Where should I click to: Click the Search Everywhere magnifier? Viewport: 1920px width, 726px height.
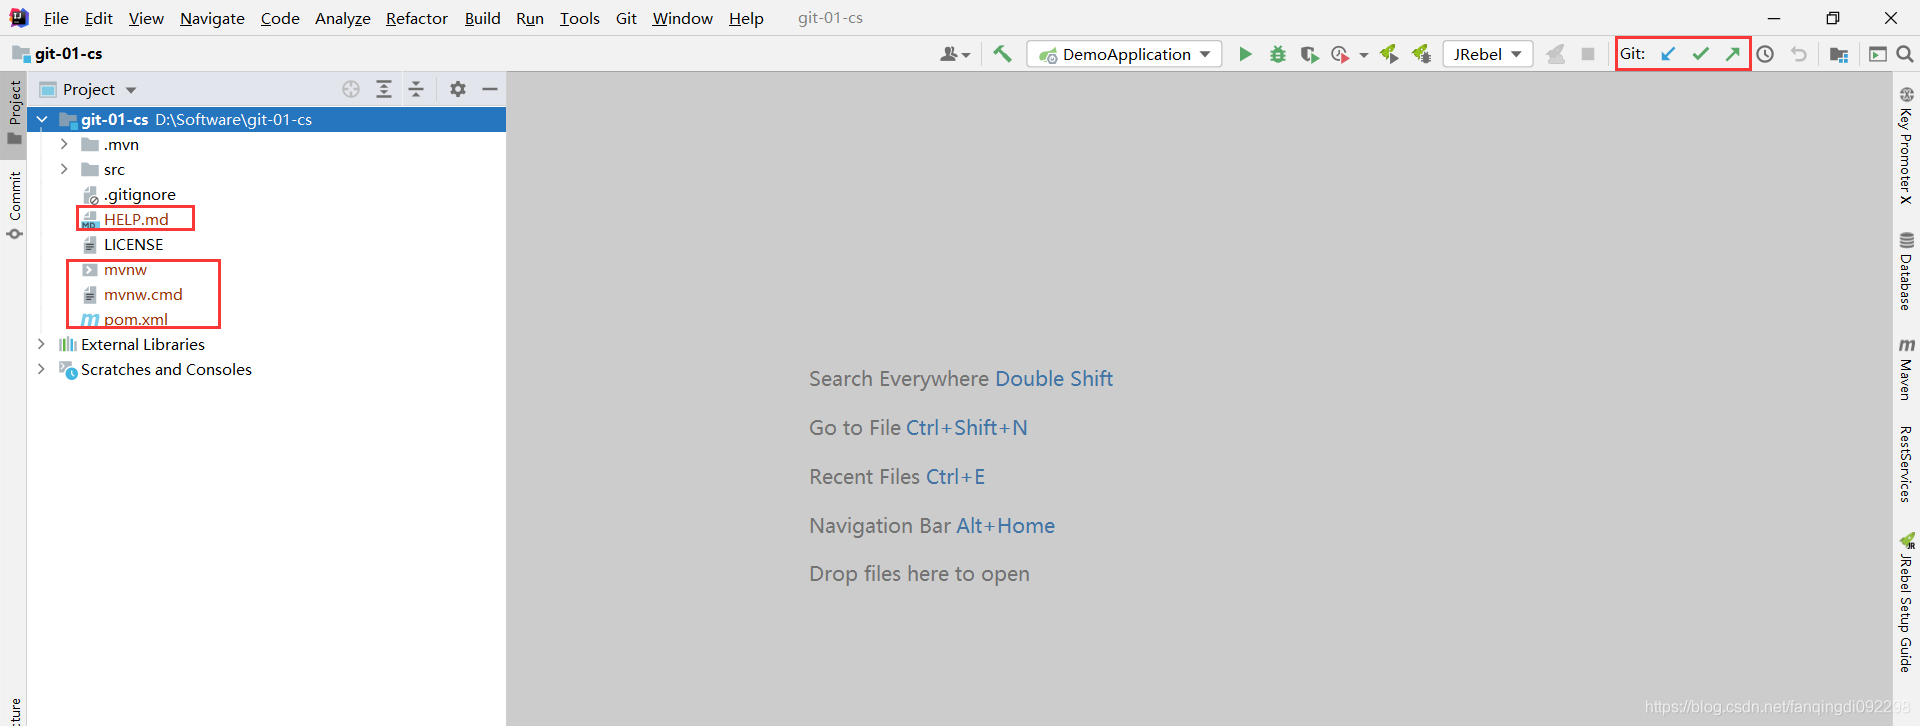(1905, 54)
